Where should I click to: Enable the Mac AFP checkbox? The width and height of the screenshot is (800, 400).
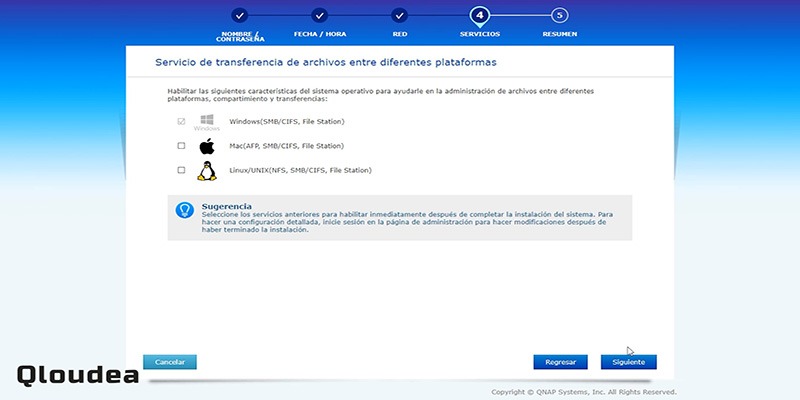pos(181,146)
